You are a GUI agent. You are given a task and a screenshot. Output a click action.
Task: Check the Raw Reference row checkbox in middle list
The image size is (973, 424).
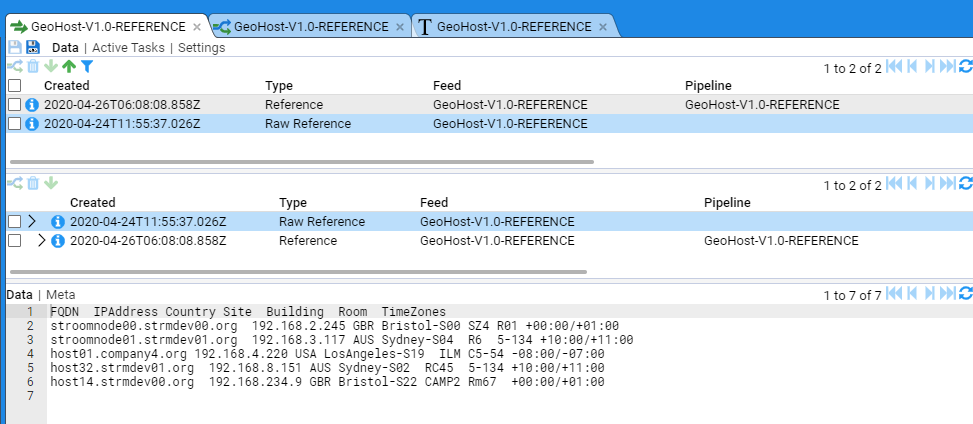coord(14,221)
